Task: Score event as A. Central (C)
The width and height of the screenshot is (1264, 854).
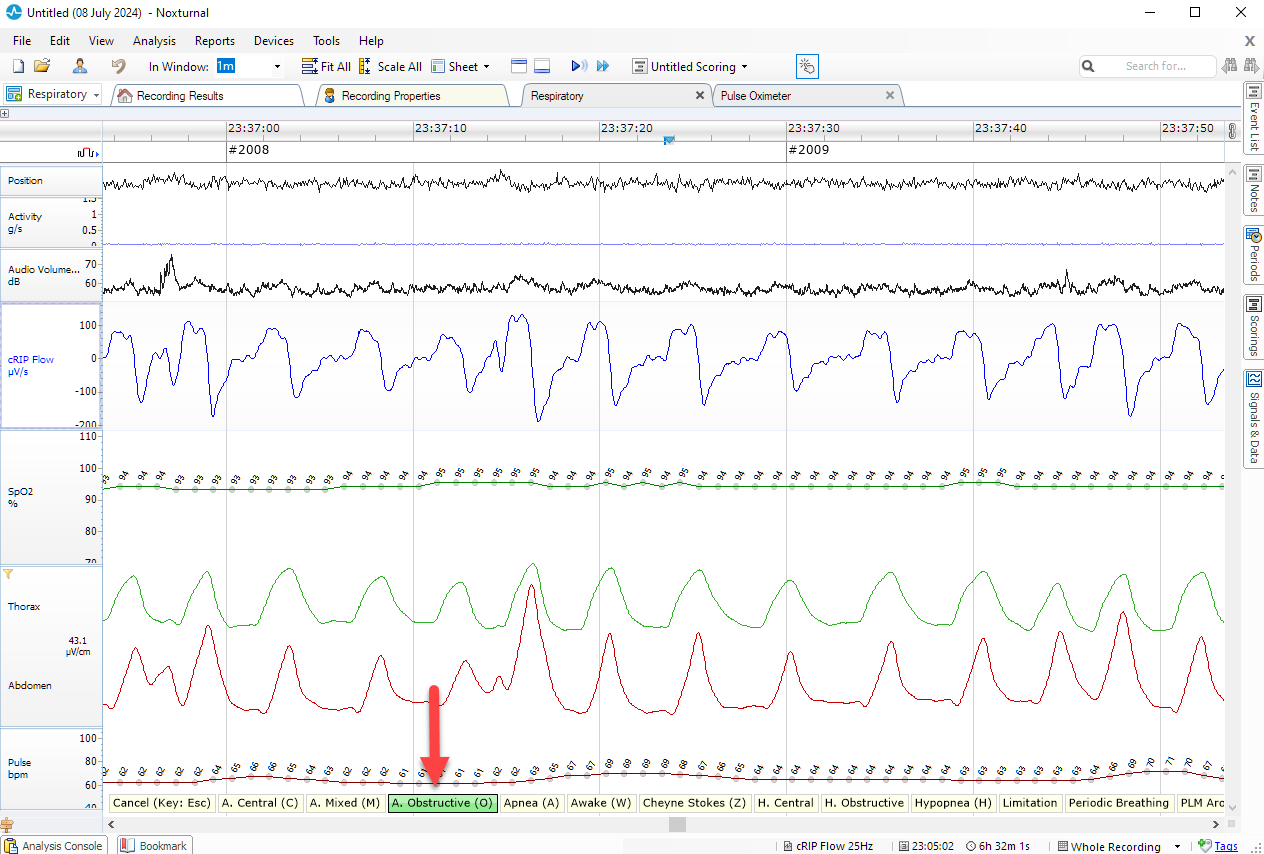Action: [x=260, y=803]
